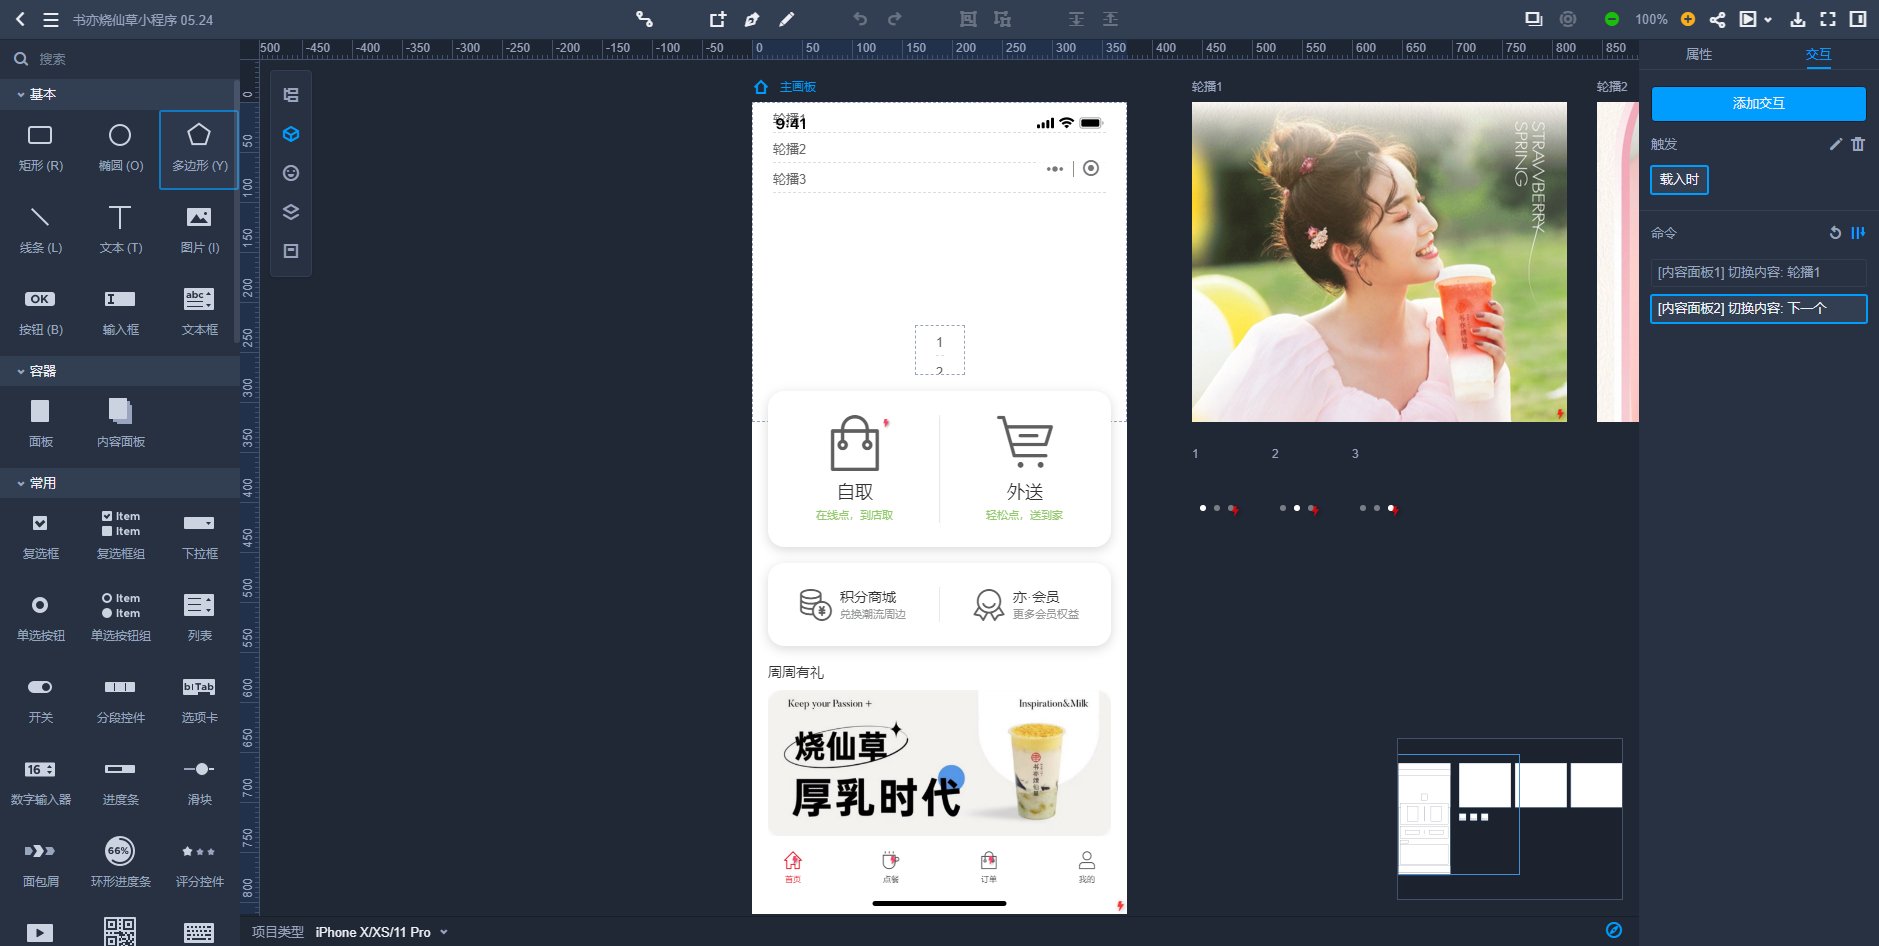The image size is (1879, 946).
Task: Tap the 点餐 tab in phone mockup
Action: [891, 867]
